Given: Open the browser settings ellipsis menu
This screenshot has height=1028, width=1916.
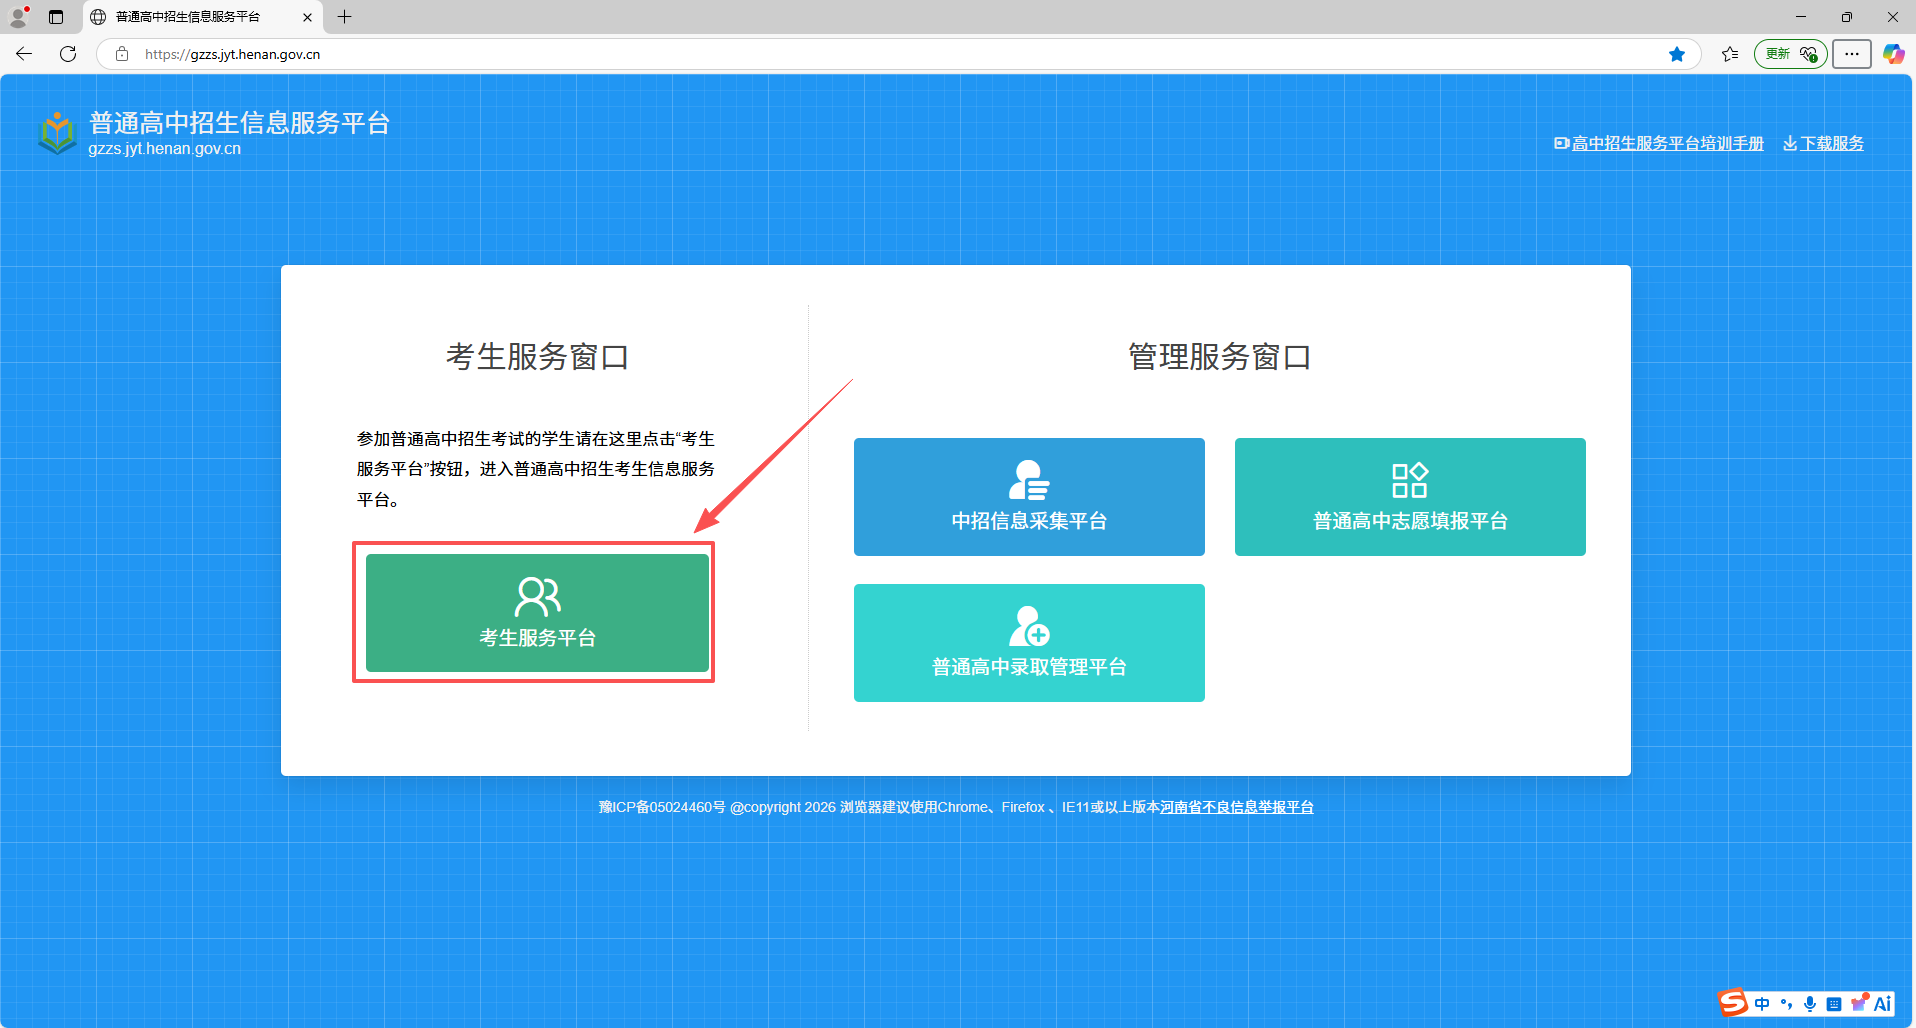Looking at the screenshot, I should [x=1852, y=54].
